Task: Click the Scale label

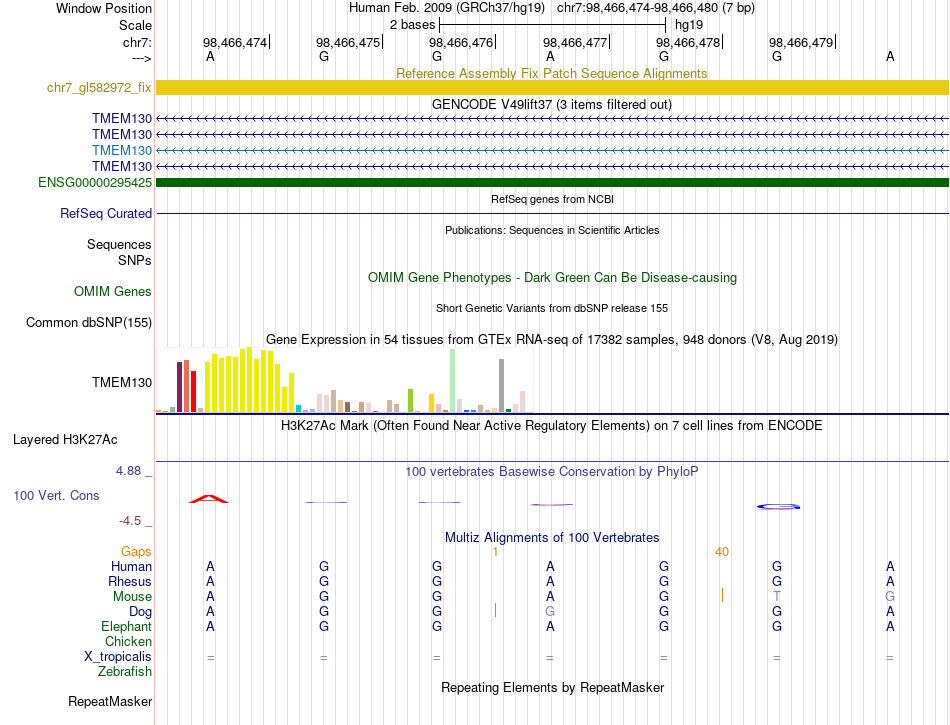Action: [135, 25]
